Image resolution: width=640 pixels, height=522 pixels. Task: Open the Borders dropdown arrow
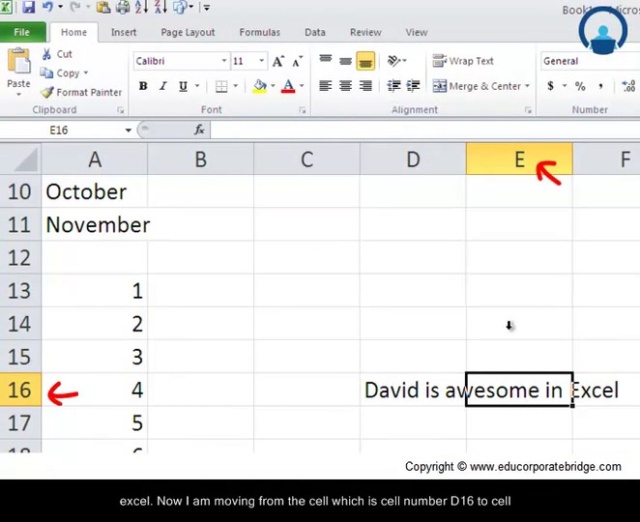click(x=236, y=86)
